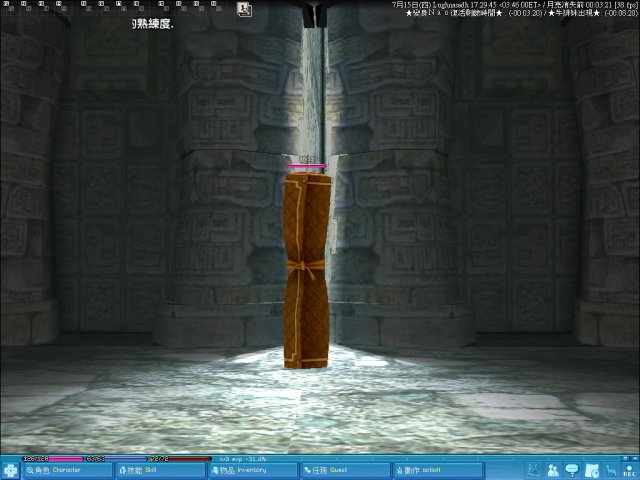Click the REC recording icon
This screenshot has height=480, width=640.
tap(629, 471)
